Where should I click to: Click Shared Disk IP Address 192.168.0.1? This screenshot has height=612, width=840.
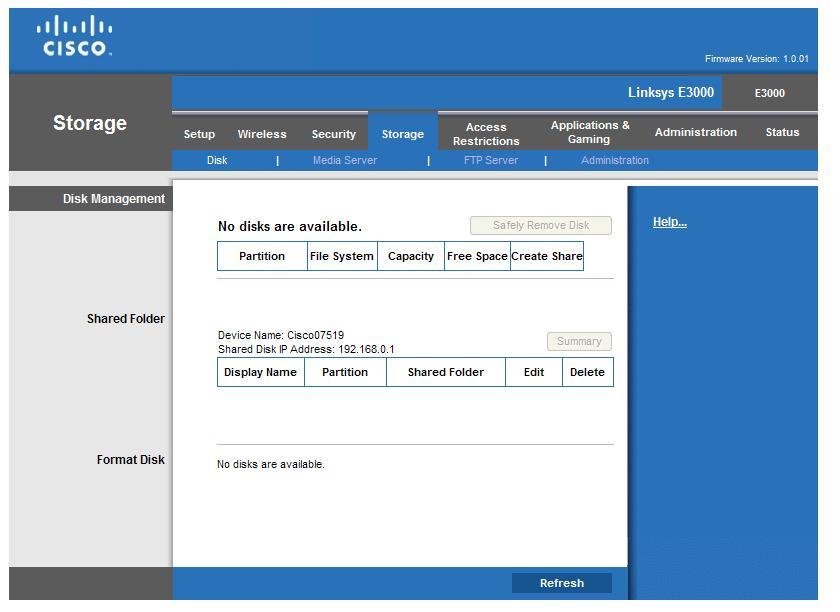coord(306,349)
